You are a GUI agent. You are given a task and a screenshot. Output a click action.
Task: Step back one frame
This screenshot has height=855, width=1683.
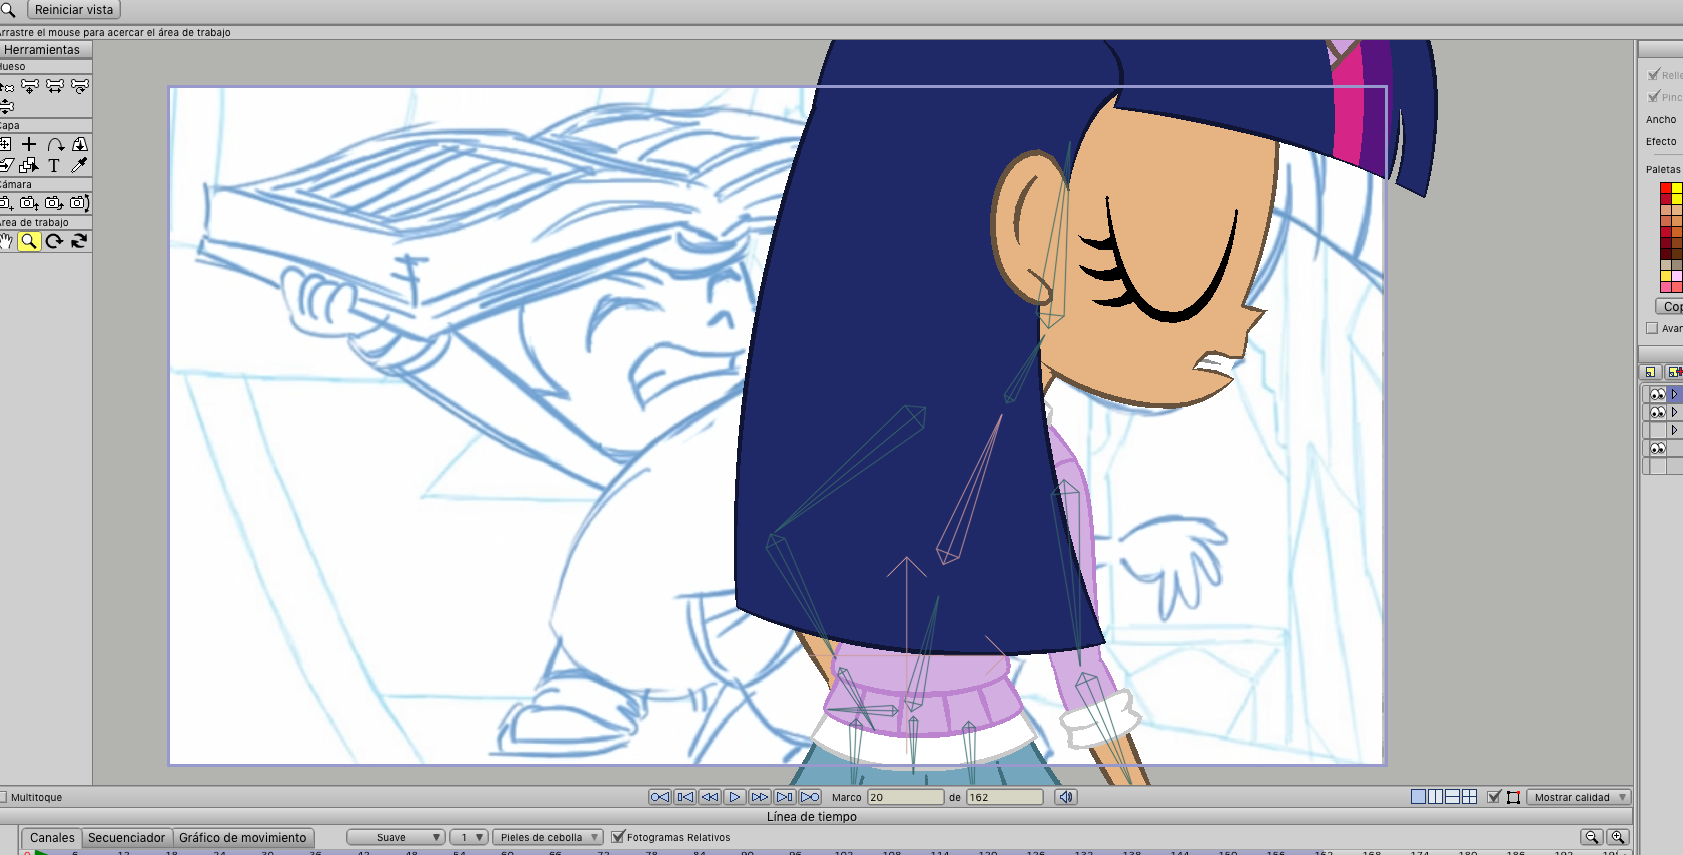pyautogui.click(x=685, y=797)
